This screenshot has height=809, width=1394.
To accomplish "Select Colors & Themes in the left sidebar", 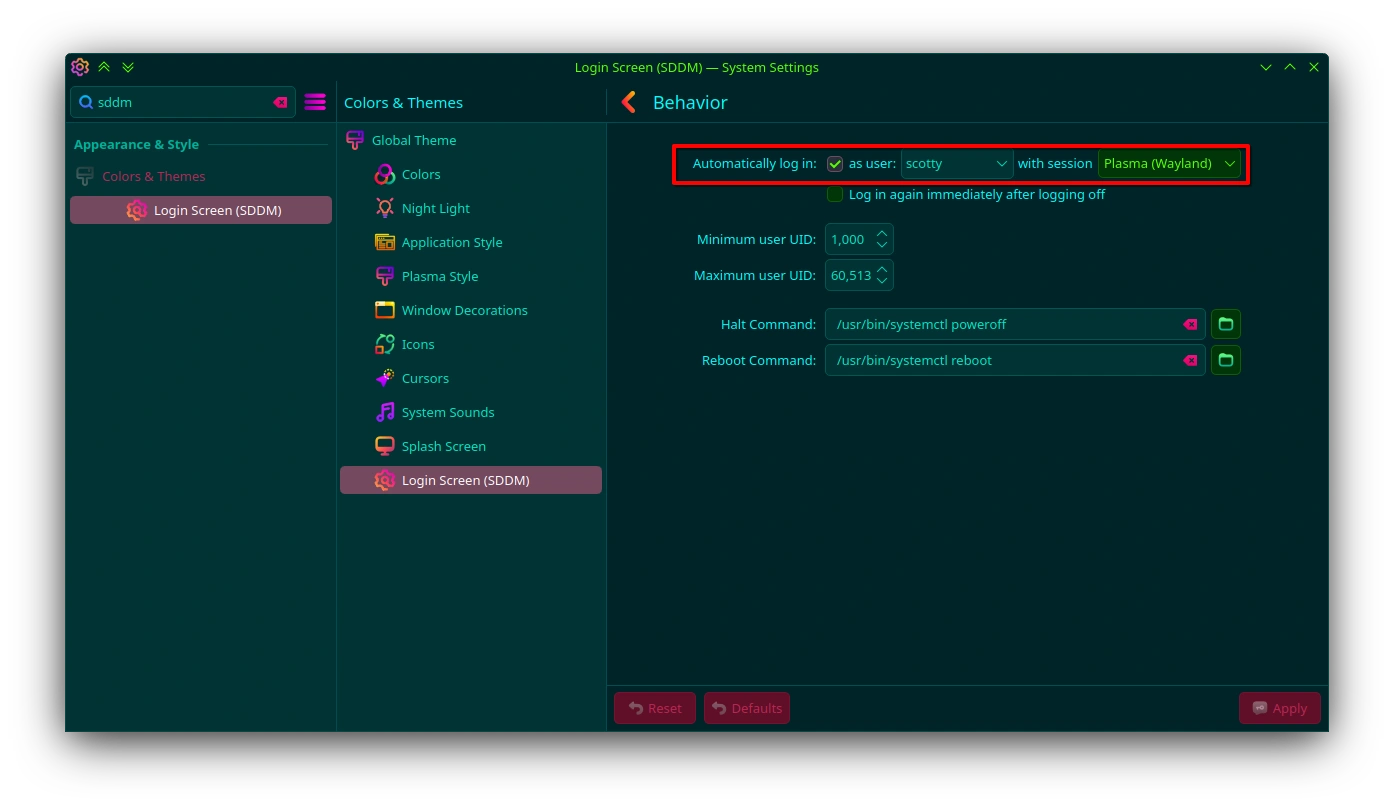I will click(201, 176).
